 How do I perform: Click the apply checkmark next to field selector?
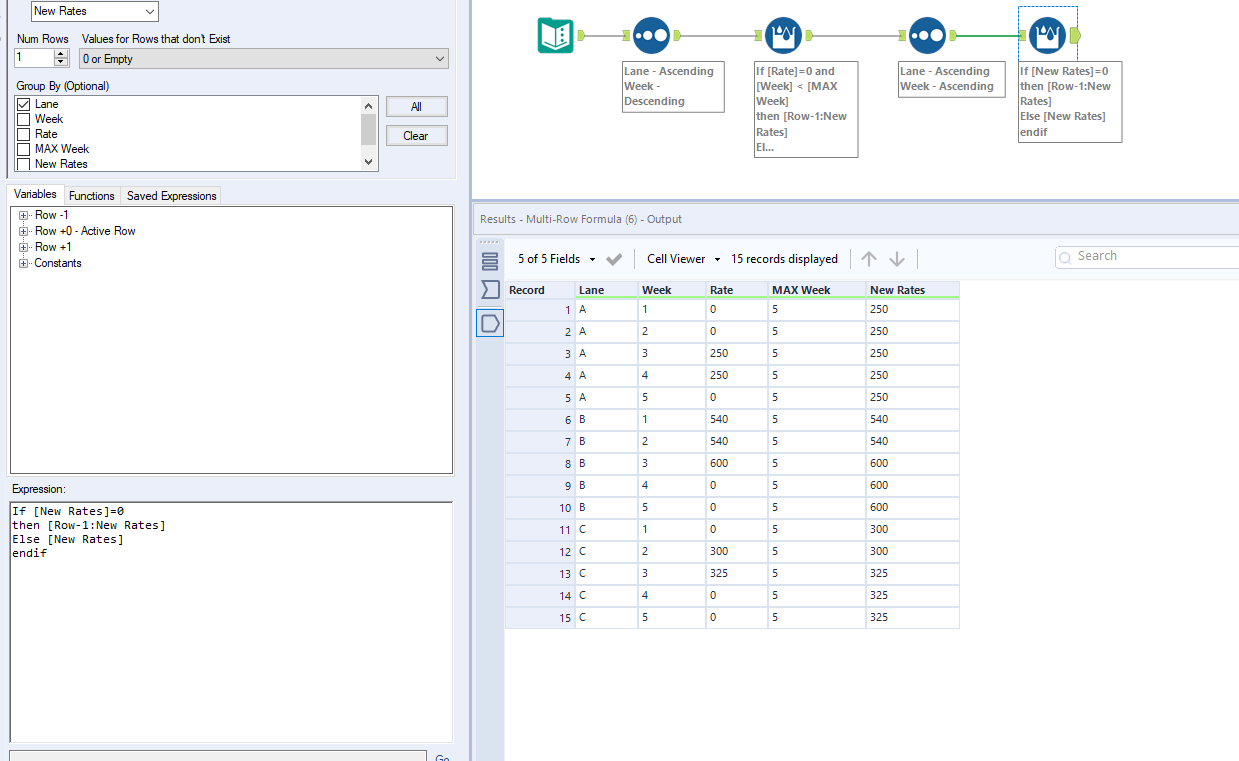click(614, 258)
